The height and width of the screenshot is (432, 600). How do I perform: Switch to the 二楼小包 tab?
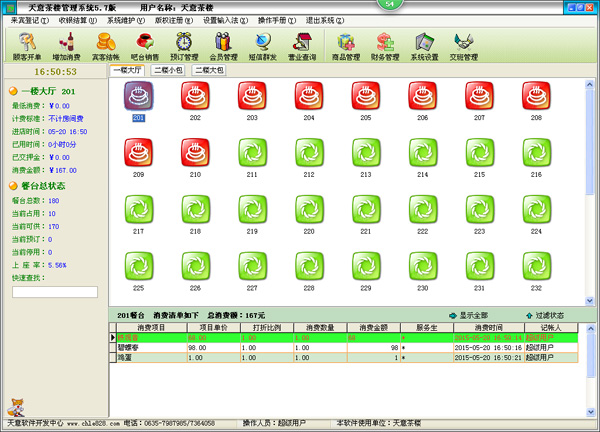click(x=169, y=71)
